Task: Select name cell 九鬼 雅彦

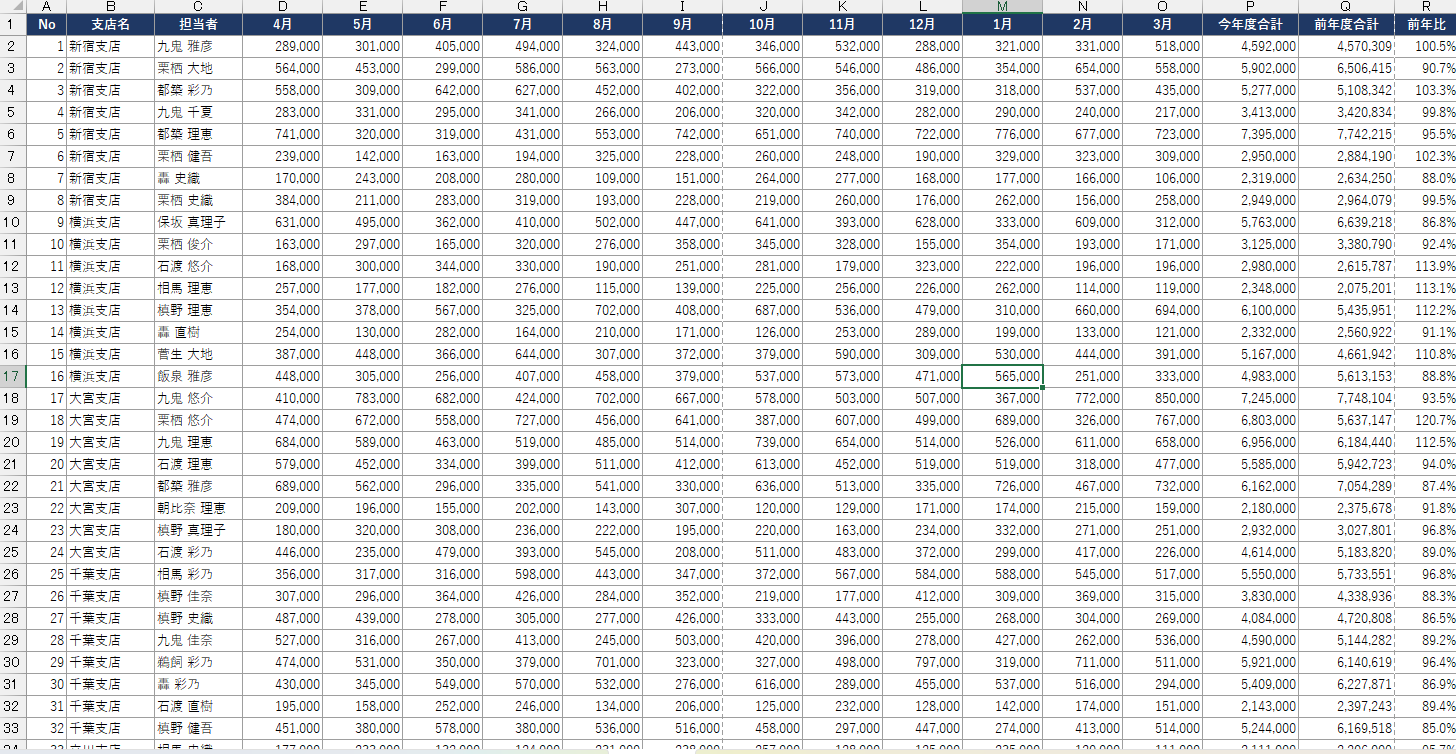Action: coord(198,46)
